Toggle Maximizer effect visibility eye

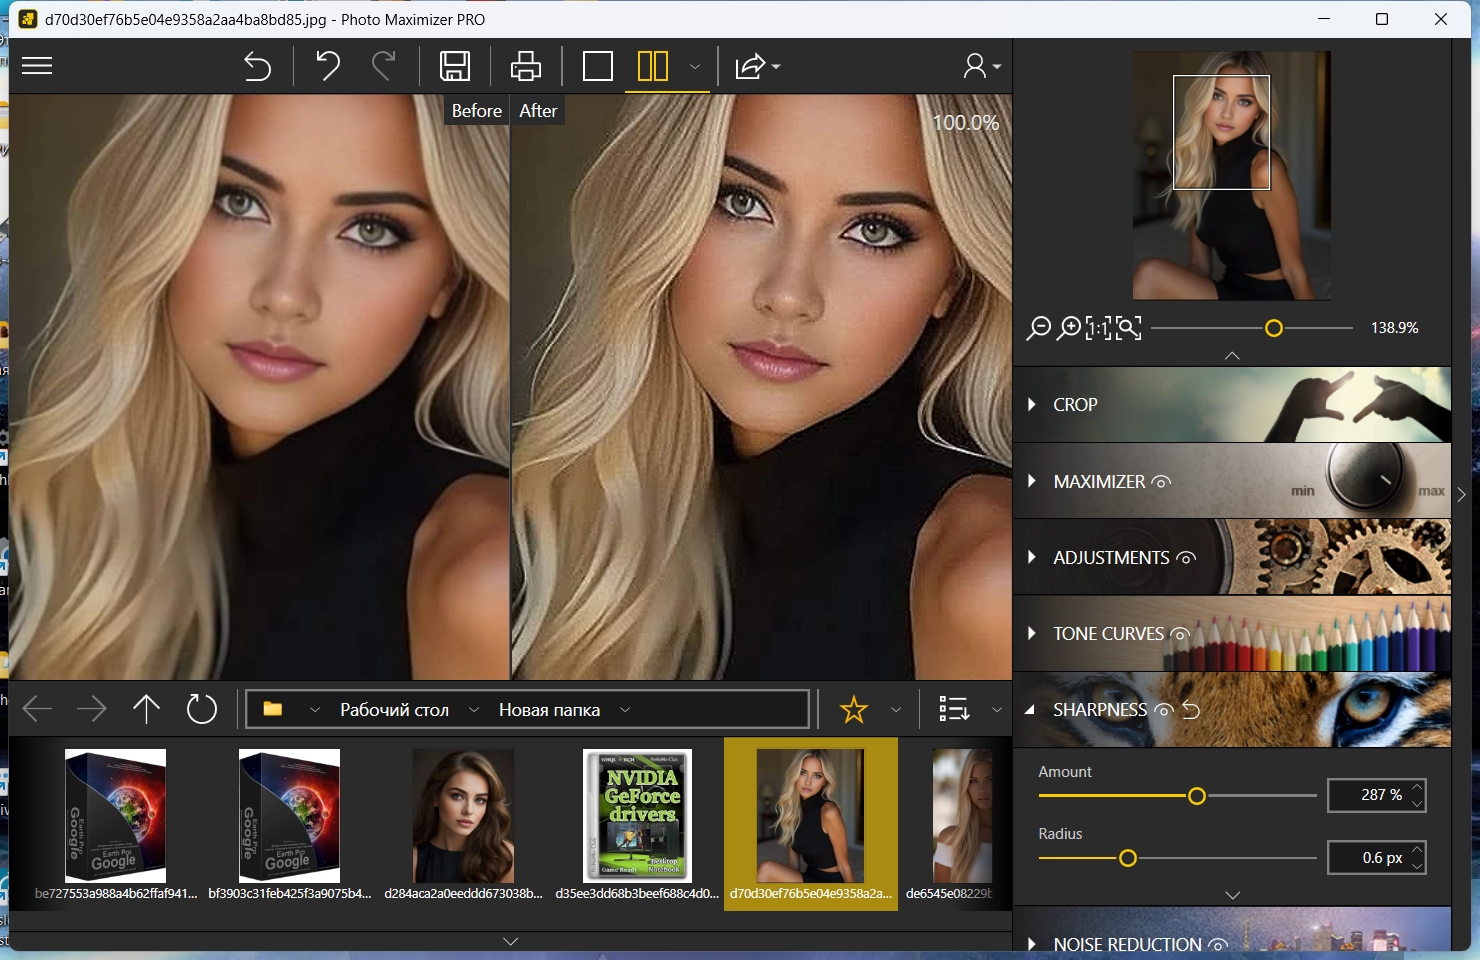1161,482
